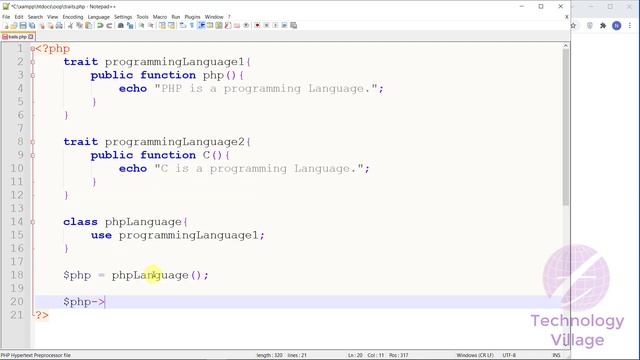Click the Redo arrow icon
The image size is (640, 360).
[109, 25]
